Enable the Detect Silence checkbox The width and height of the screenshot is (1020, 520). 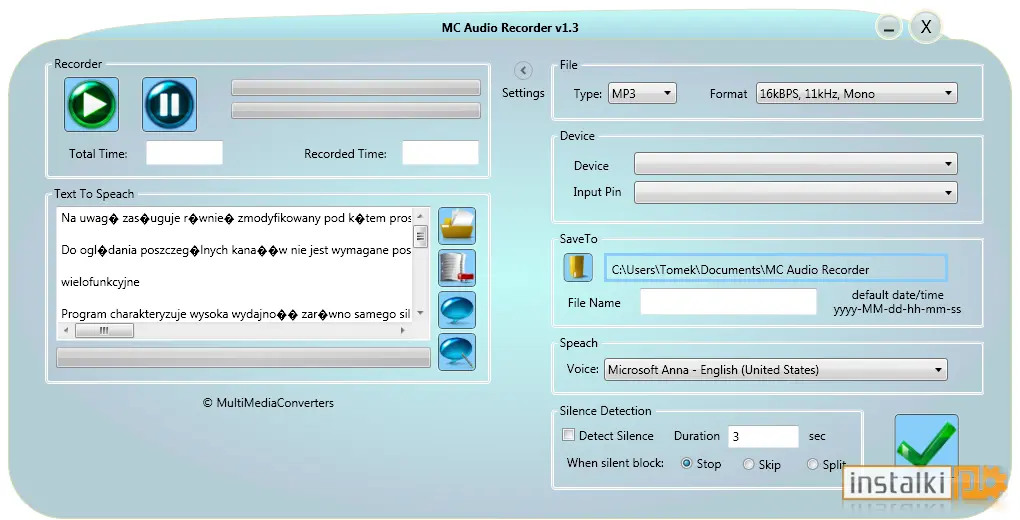pos(569,435)
